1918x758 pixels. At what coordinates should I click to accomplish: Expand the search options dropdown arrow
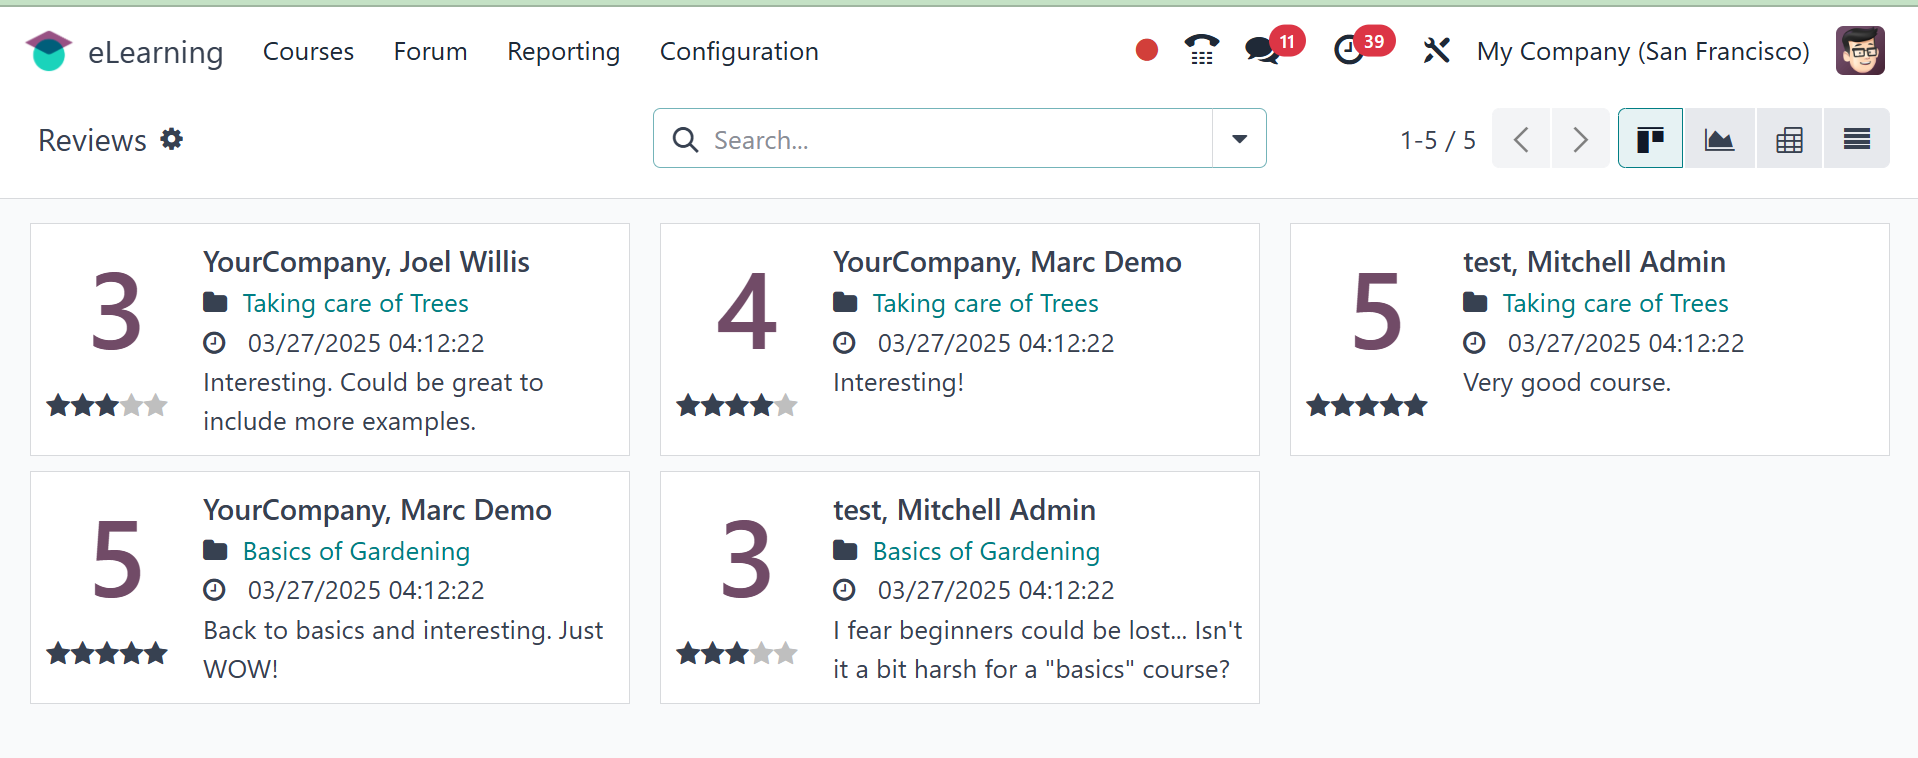[x=1239, y=139]
